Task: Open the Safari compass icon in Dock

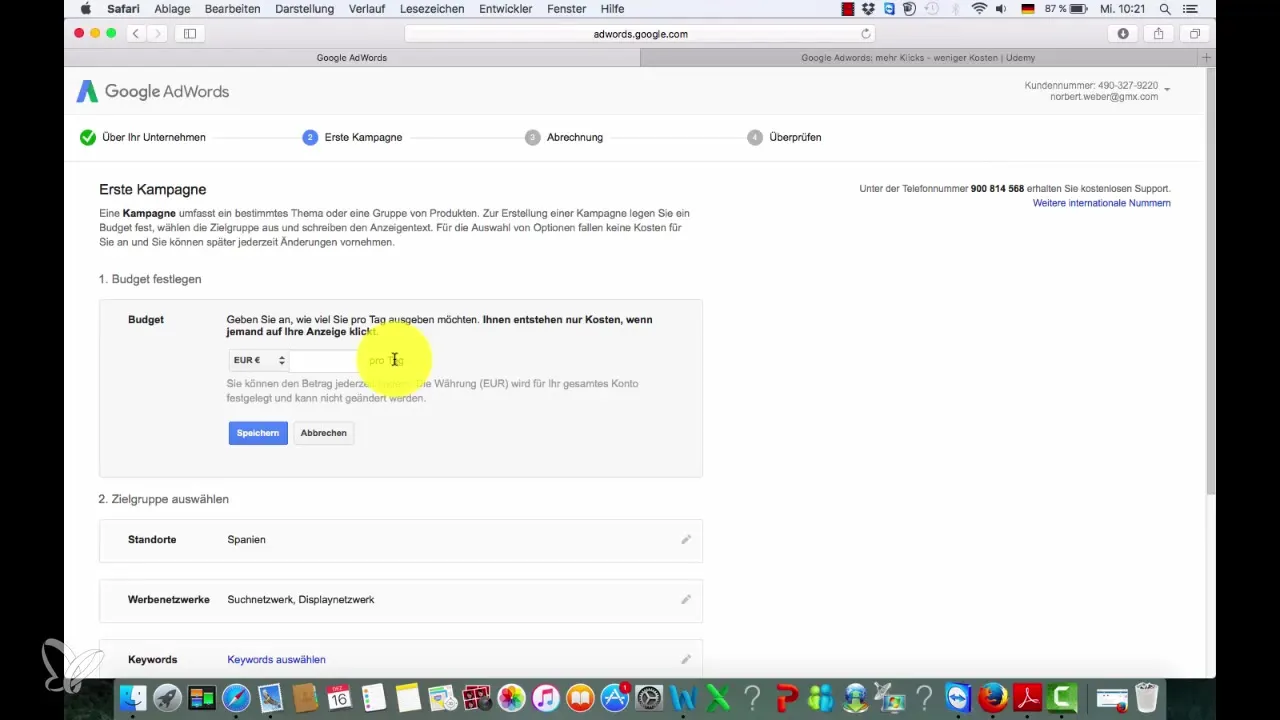Action: [x=236, y=698]
